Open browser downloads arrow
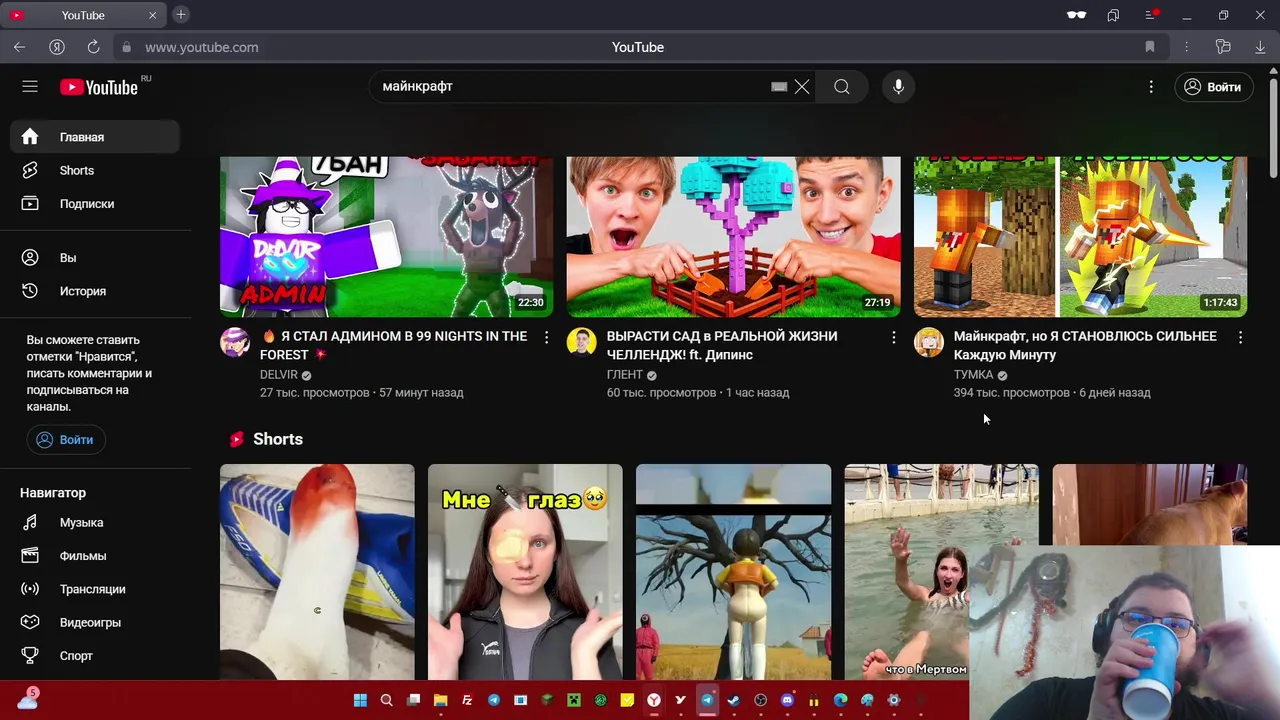The width and height of the screenshot is (1280, 720). click(1260, 47)
